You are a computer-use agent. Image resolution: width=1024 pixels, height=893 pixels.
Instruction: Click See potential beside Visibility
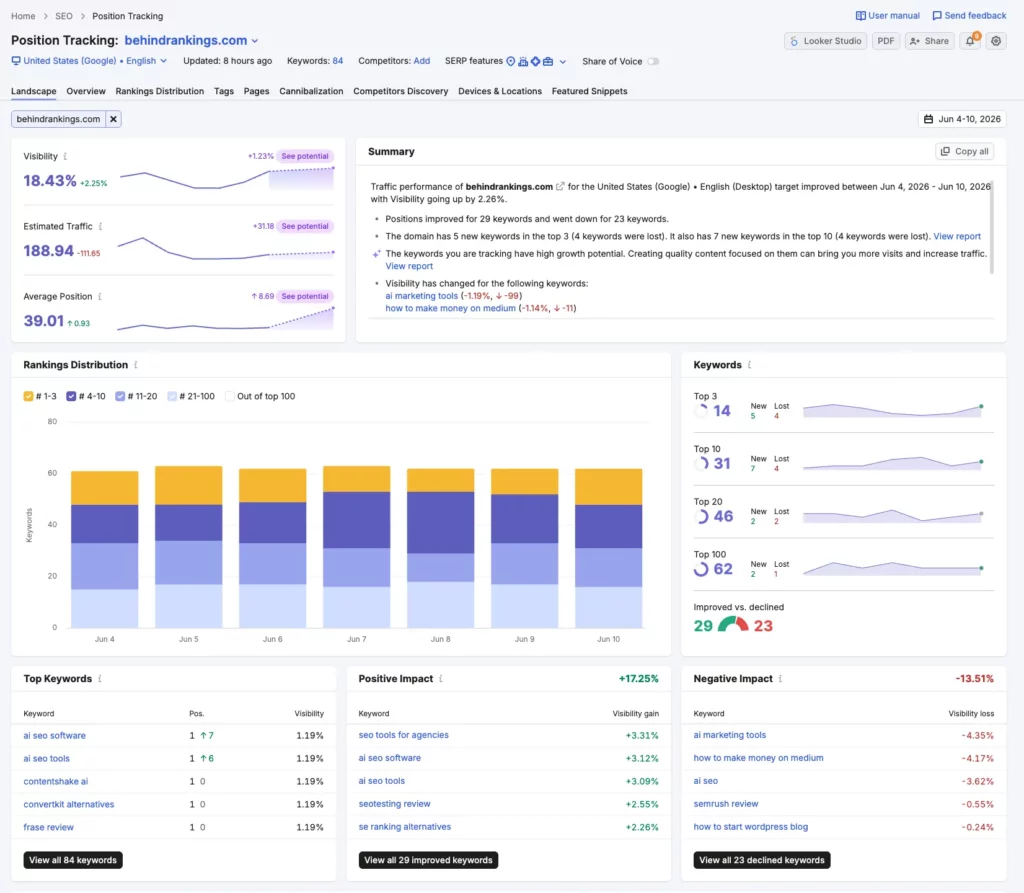[x=304, y=156]
